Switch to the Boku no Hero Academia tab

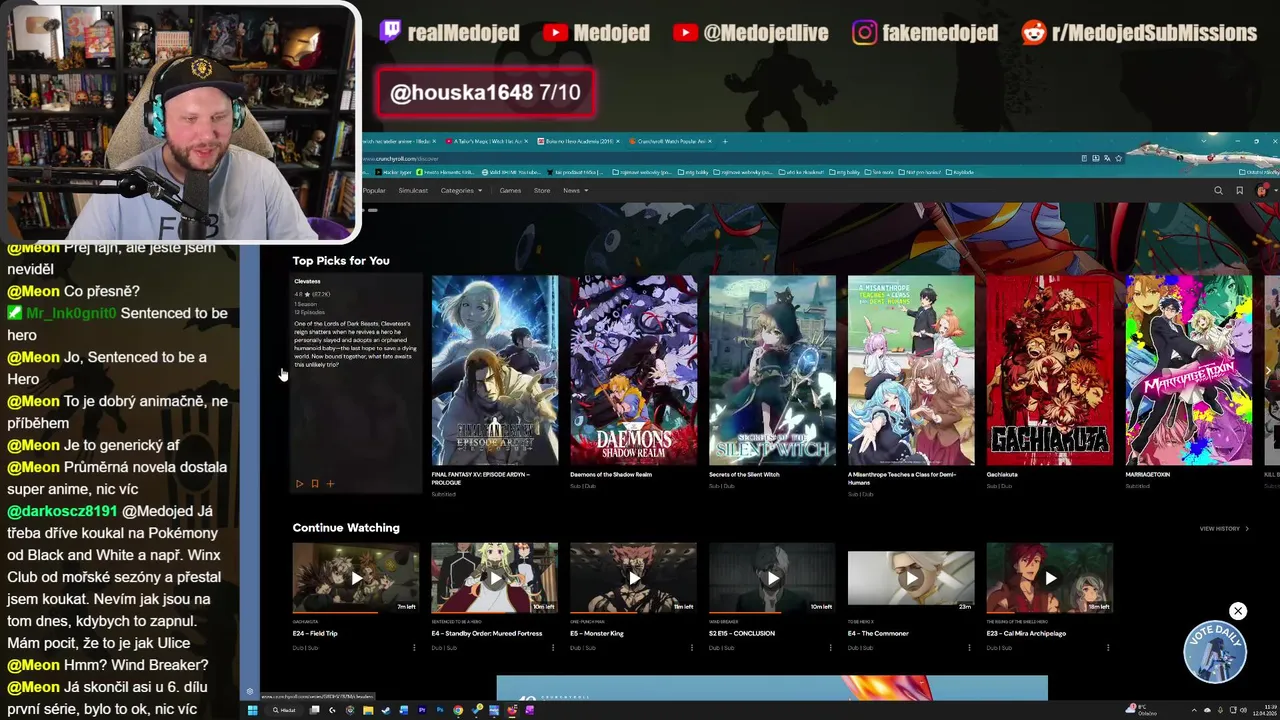point(579,141)
